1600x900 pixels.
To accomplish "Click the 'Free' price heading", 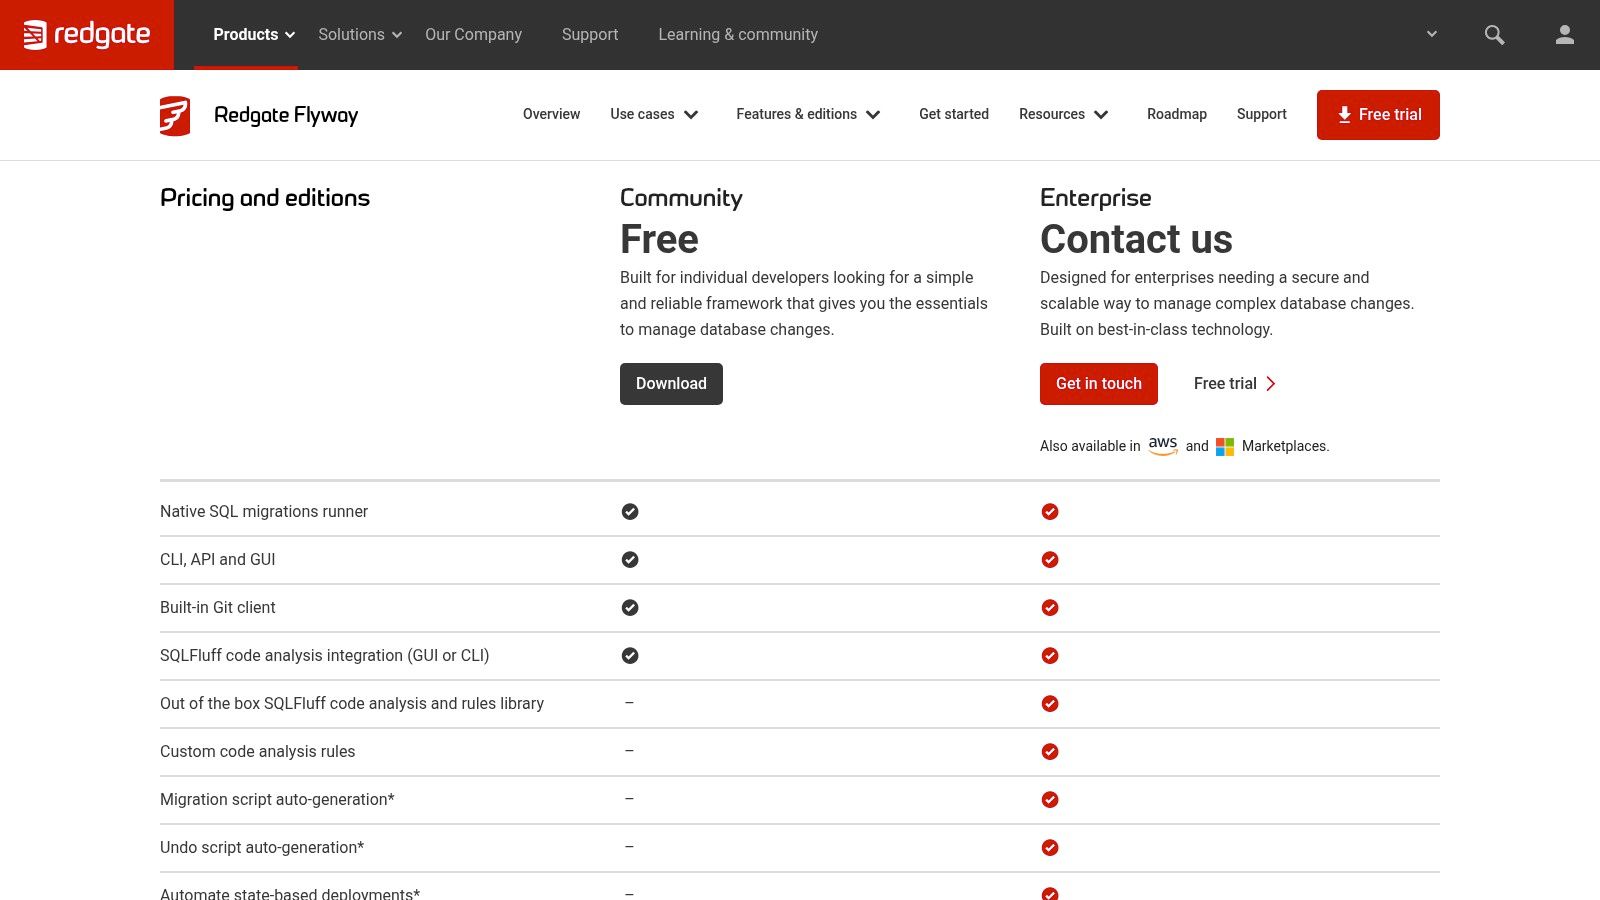I will click(659, 240).
